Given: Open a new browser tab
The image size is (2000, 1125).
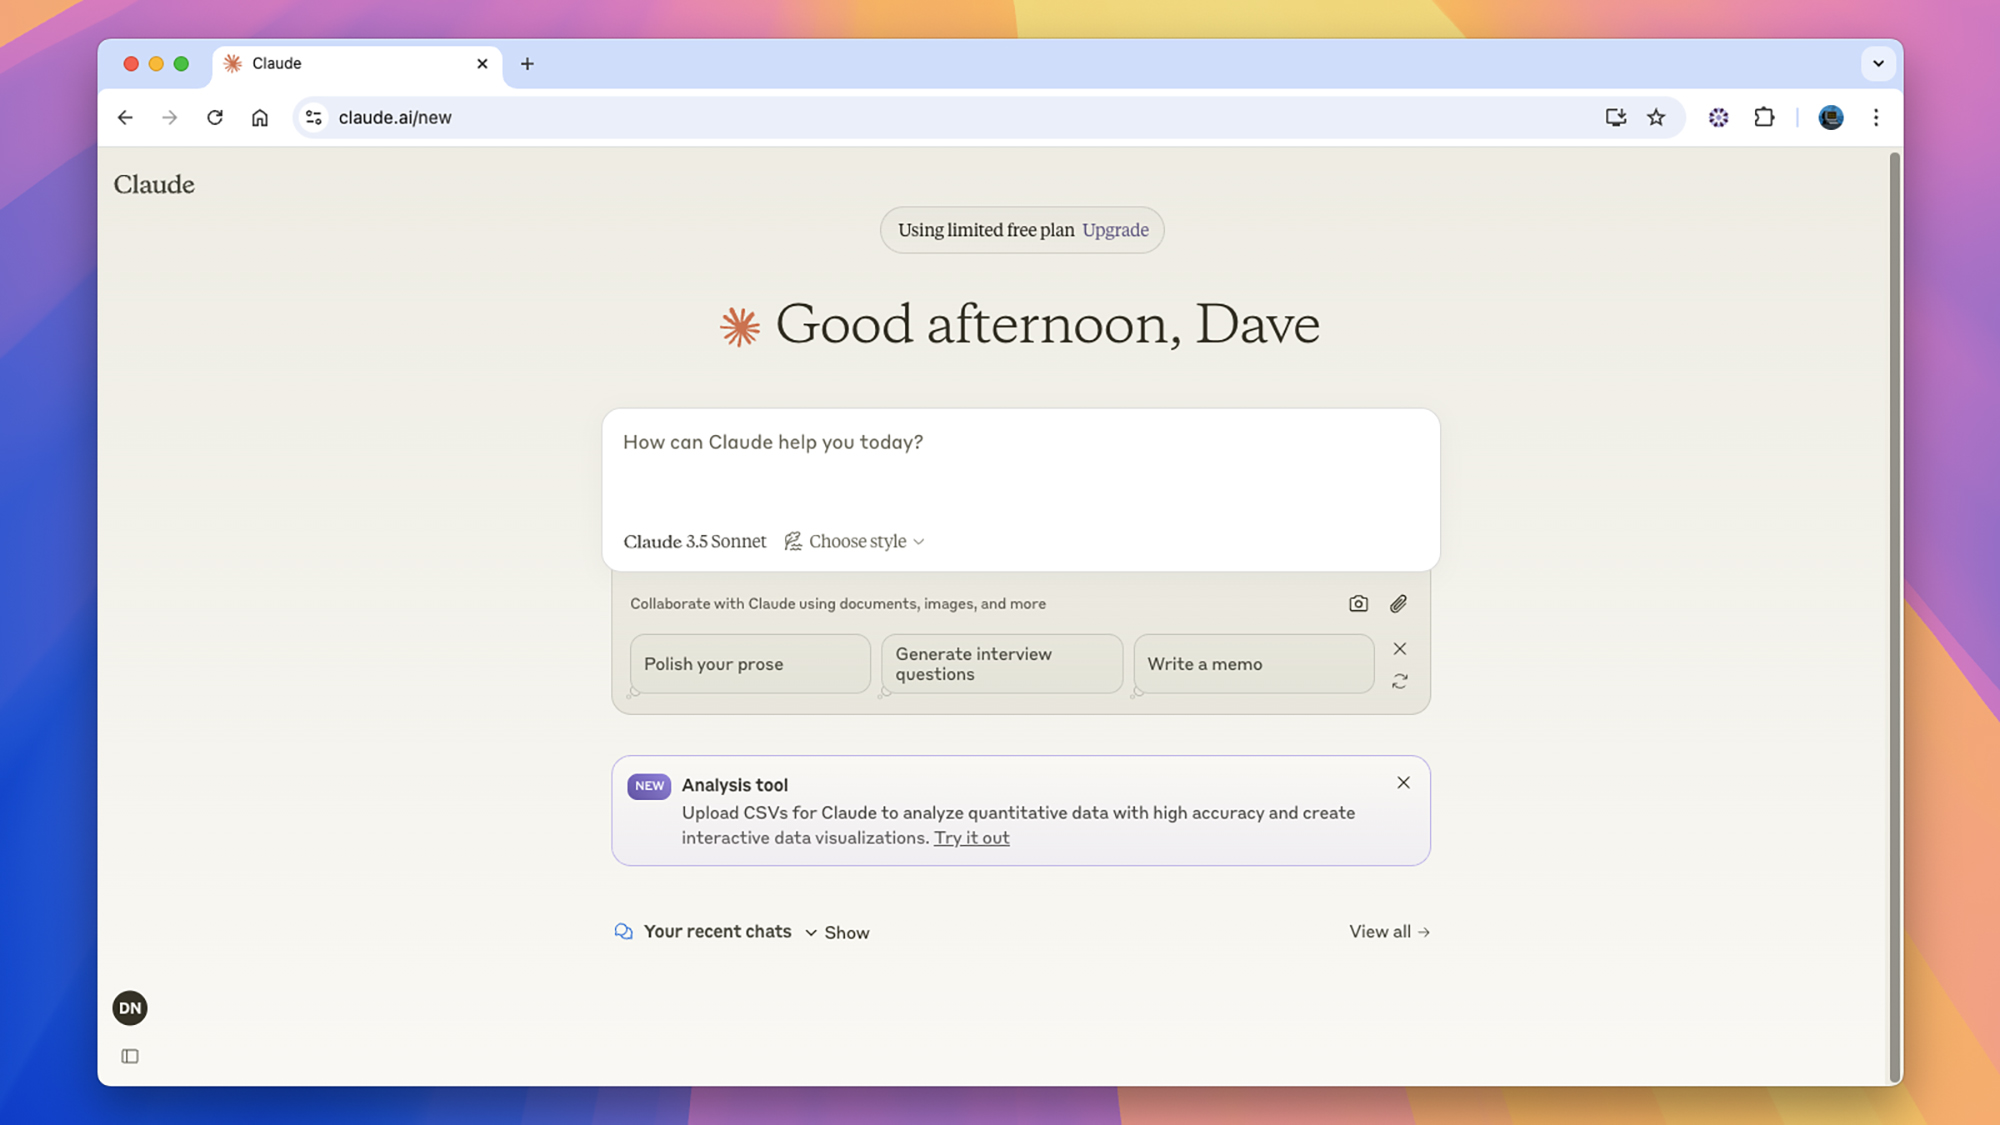Looking at the screenshot, I should coord(527,64).
